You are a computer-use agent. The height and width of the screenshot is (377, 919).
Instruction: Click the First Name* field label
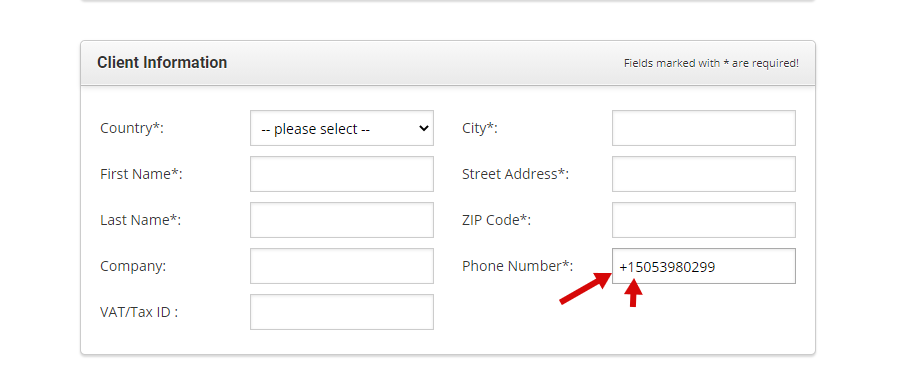pyautogui.click(x=141, y=174)
